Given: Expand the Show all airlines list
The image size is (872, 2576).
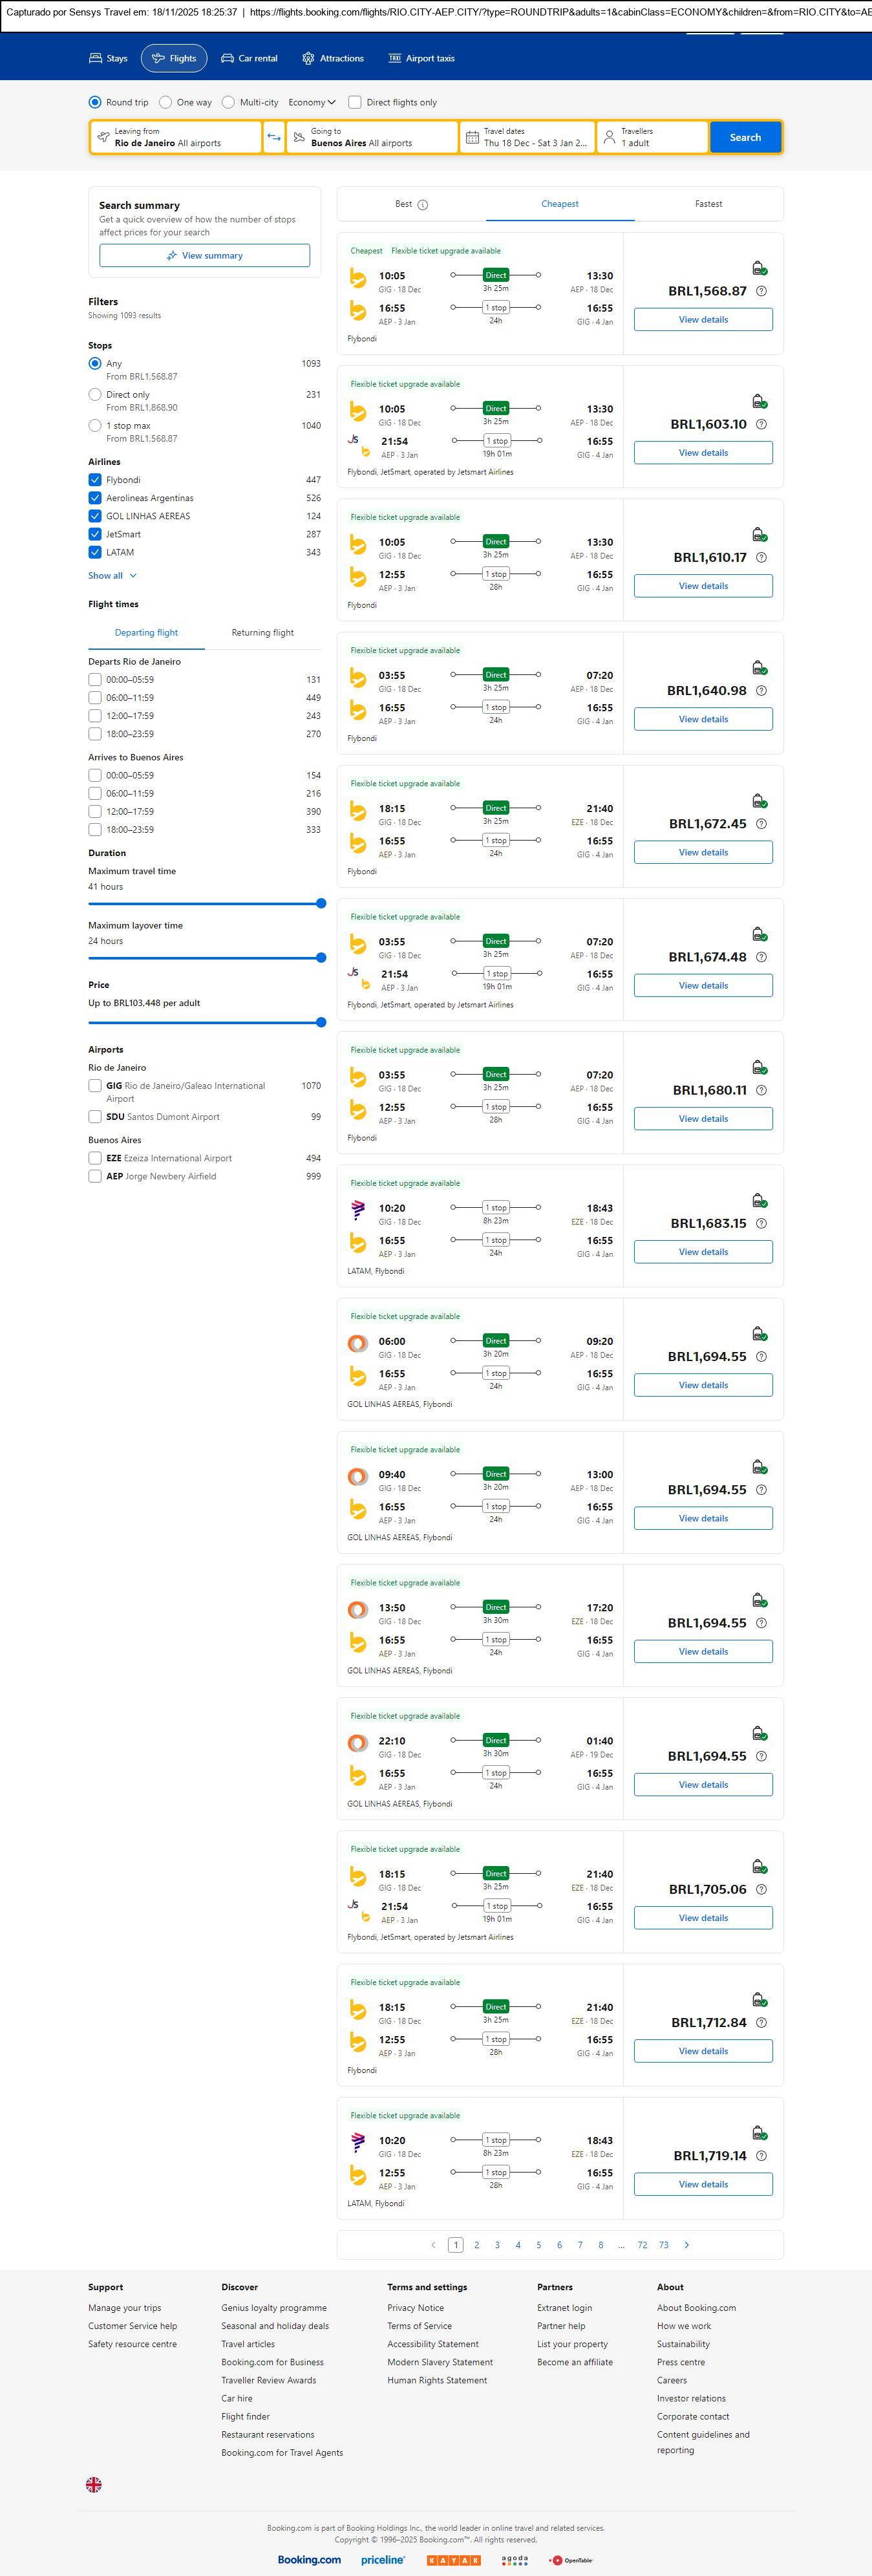Looking at the screenshot, I should point(112,576).
